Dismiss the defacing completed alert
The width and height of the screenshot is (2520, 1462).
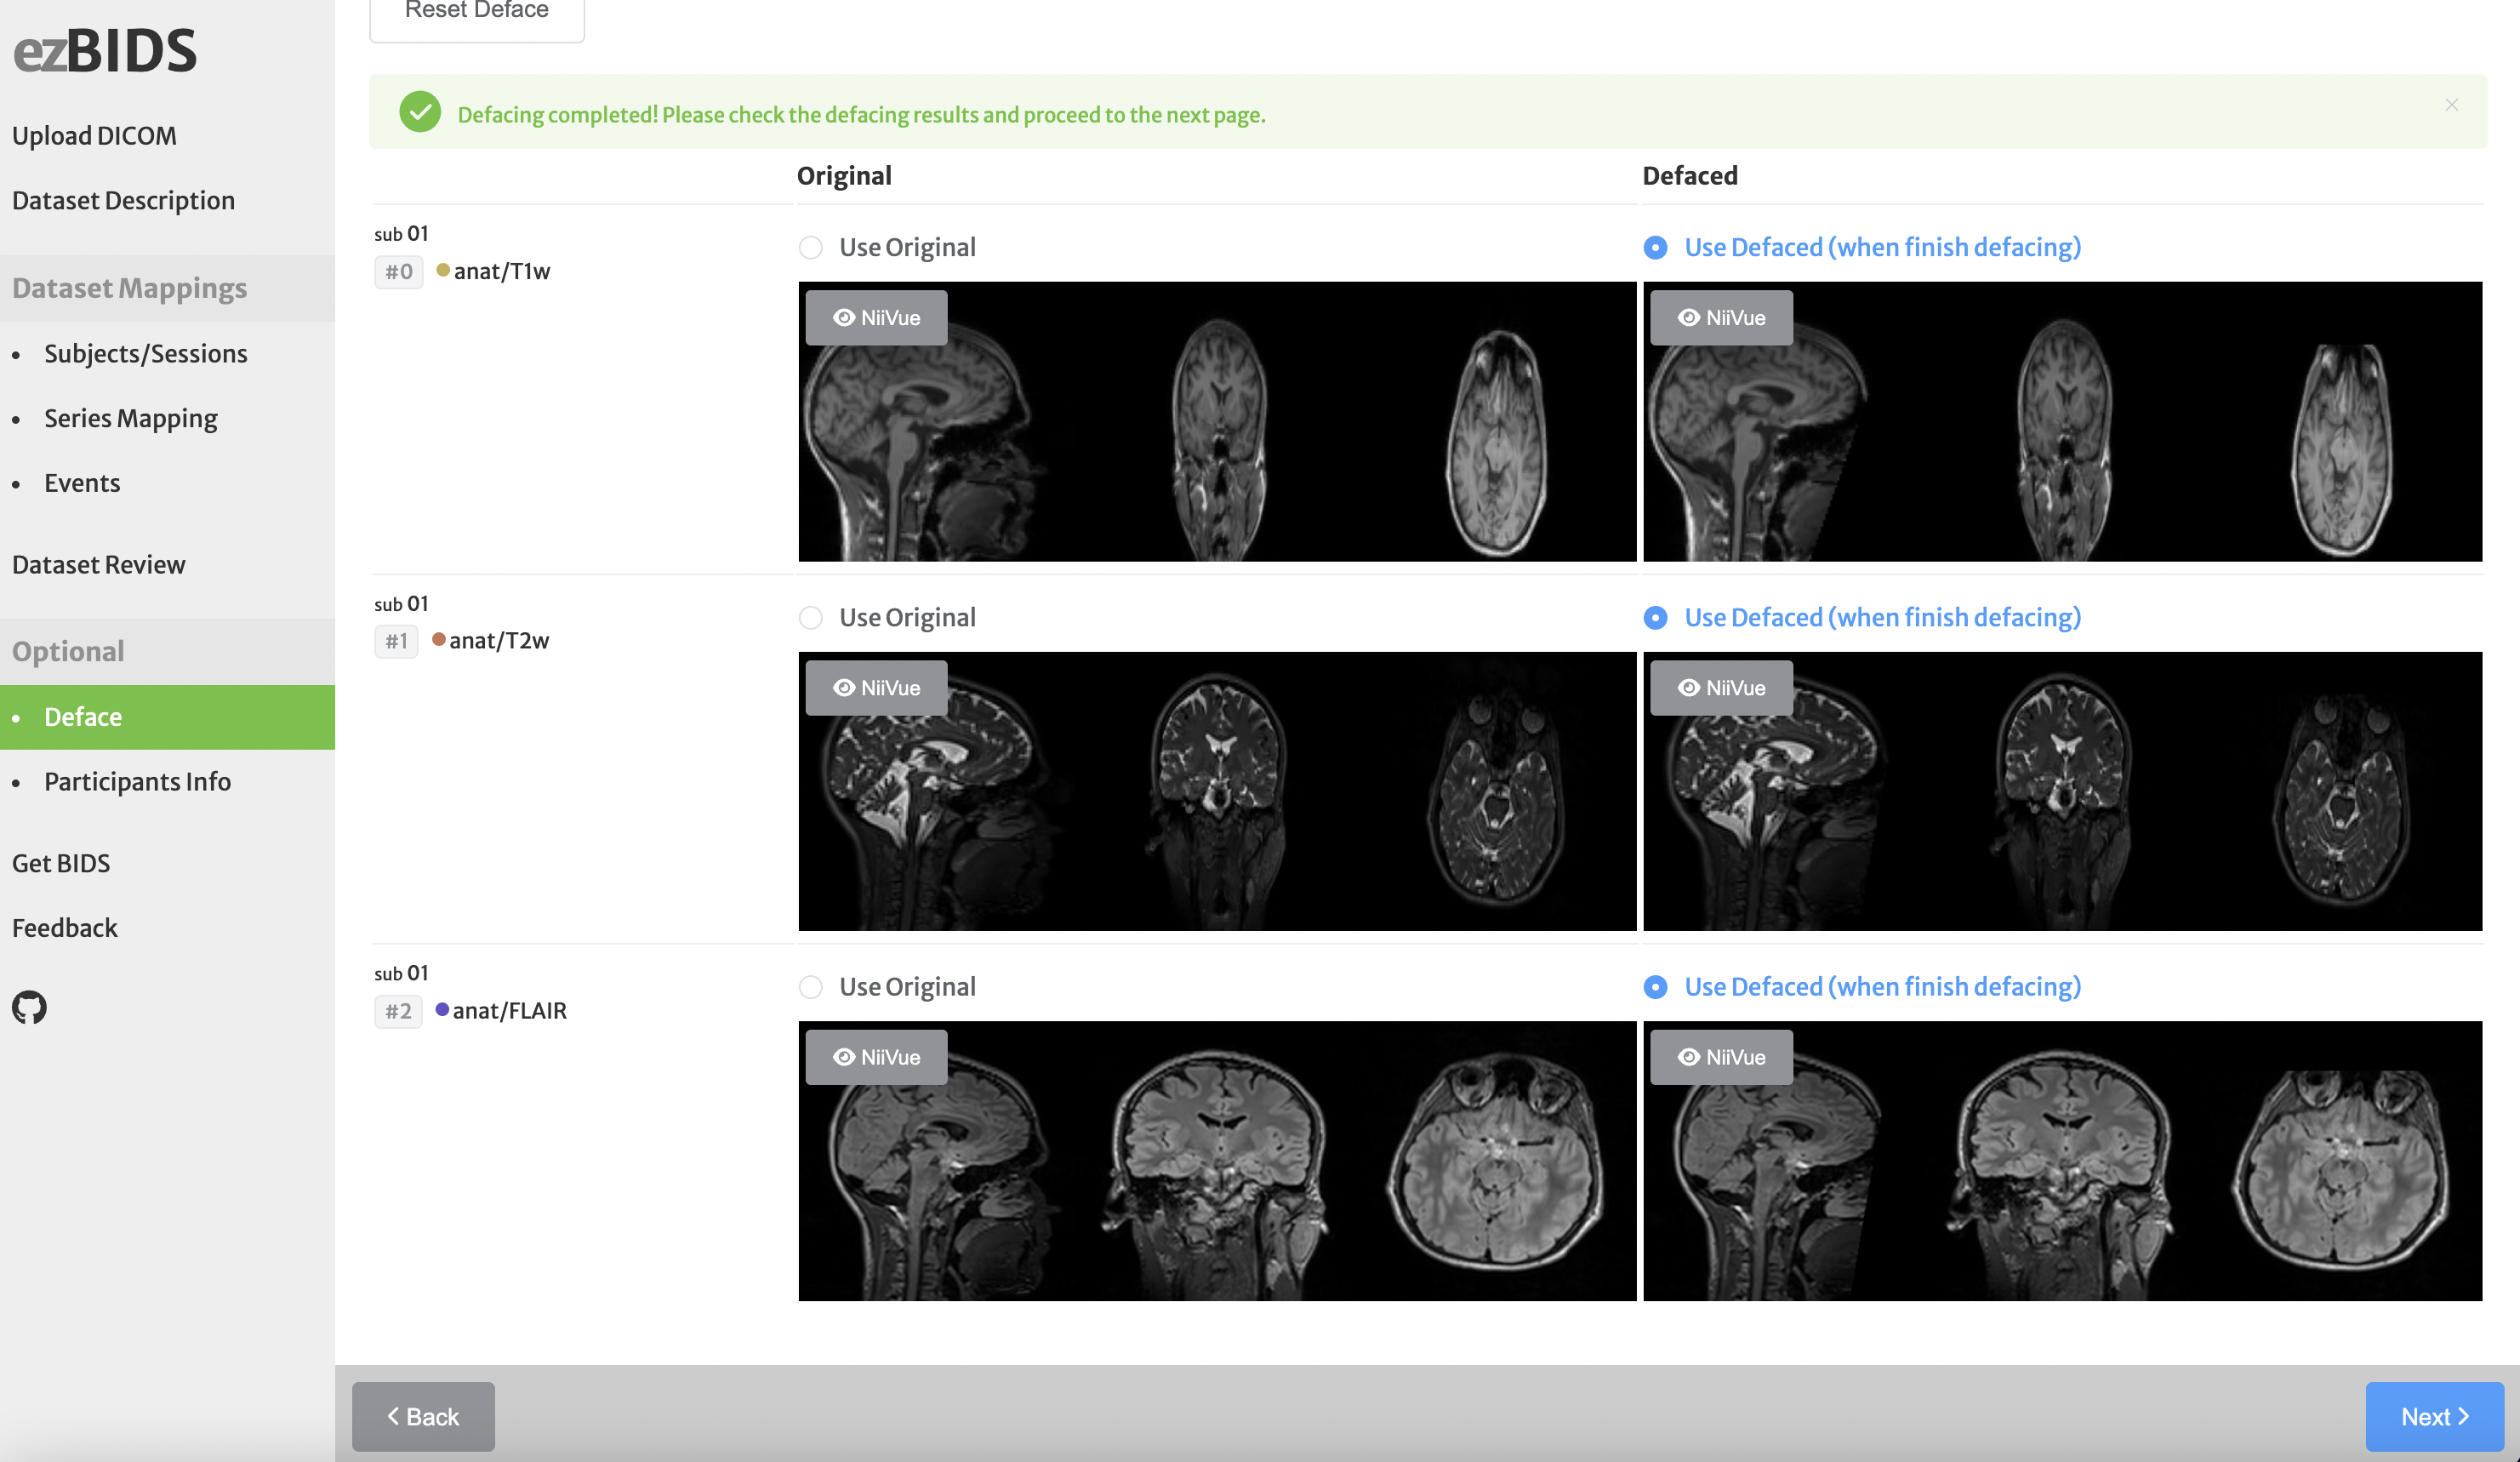tap(2451, 105)
